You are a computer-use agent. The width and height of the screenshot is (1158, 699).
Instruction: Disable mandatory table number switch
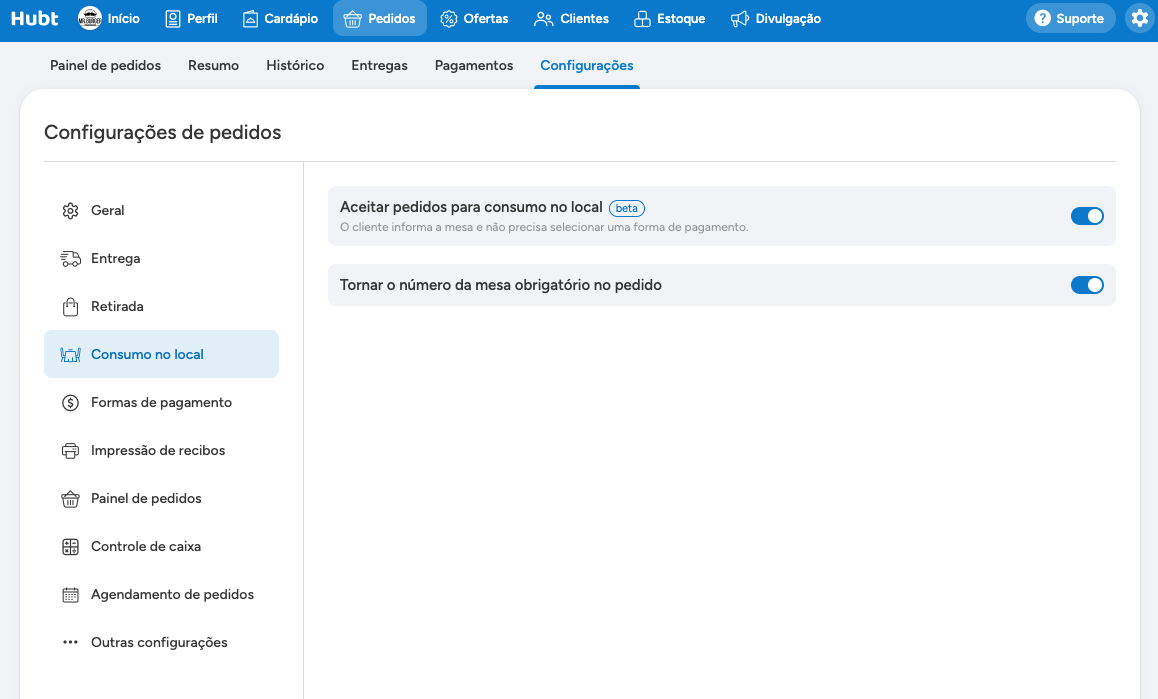(1087, 285)
